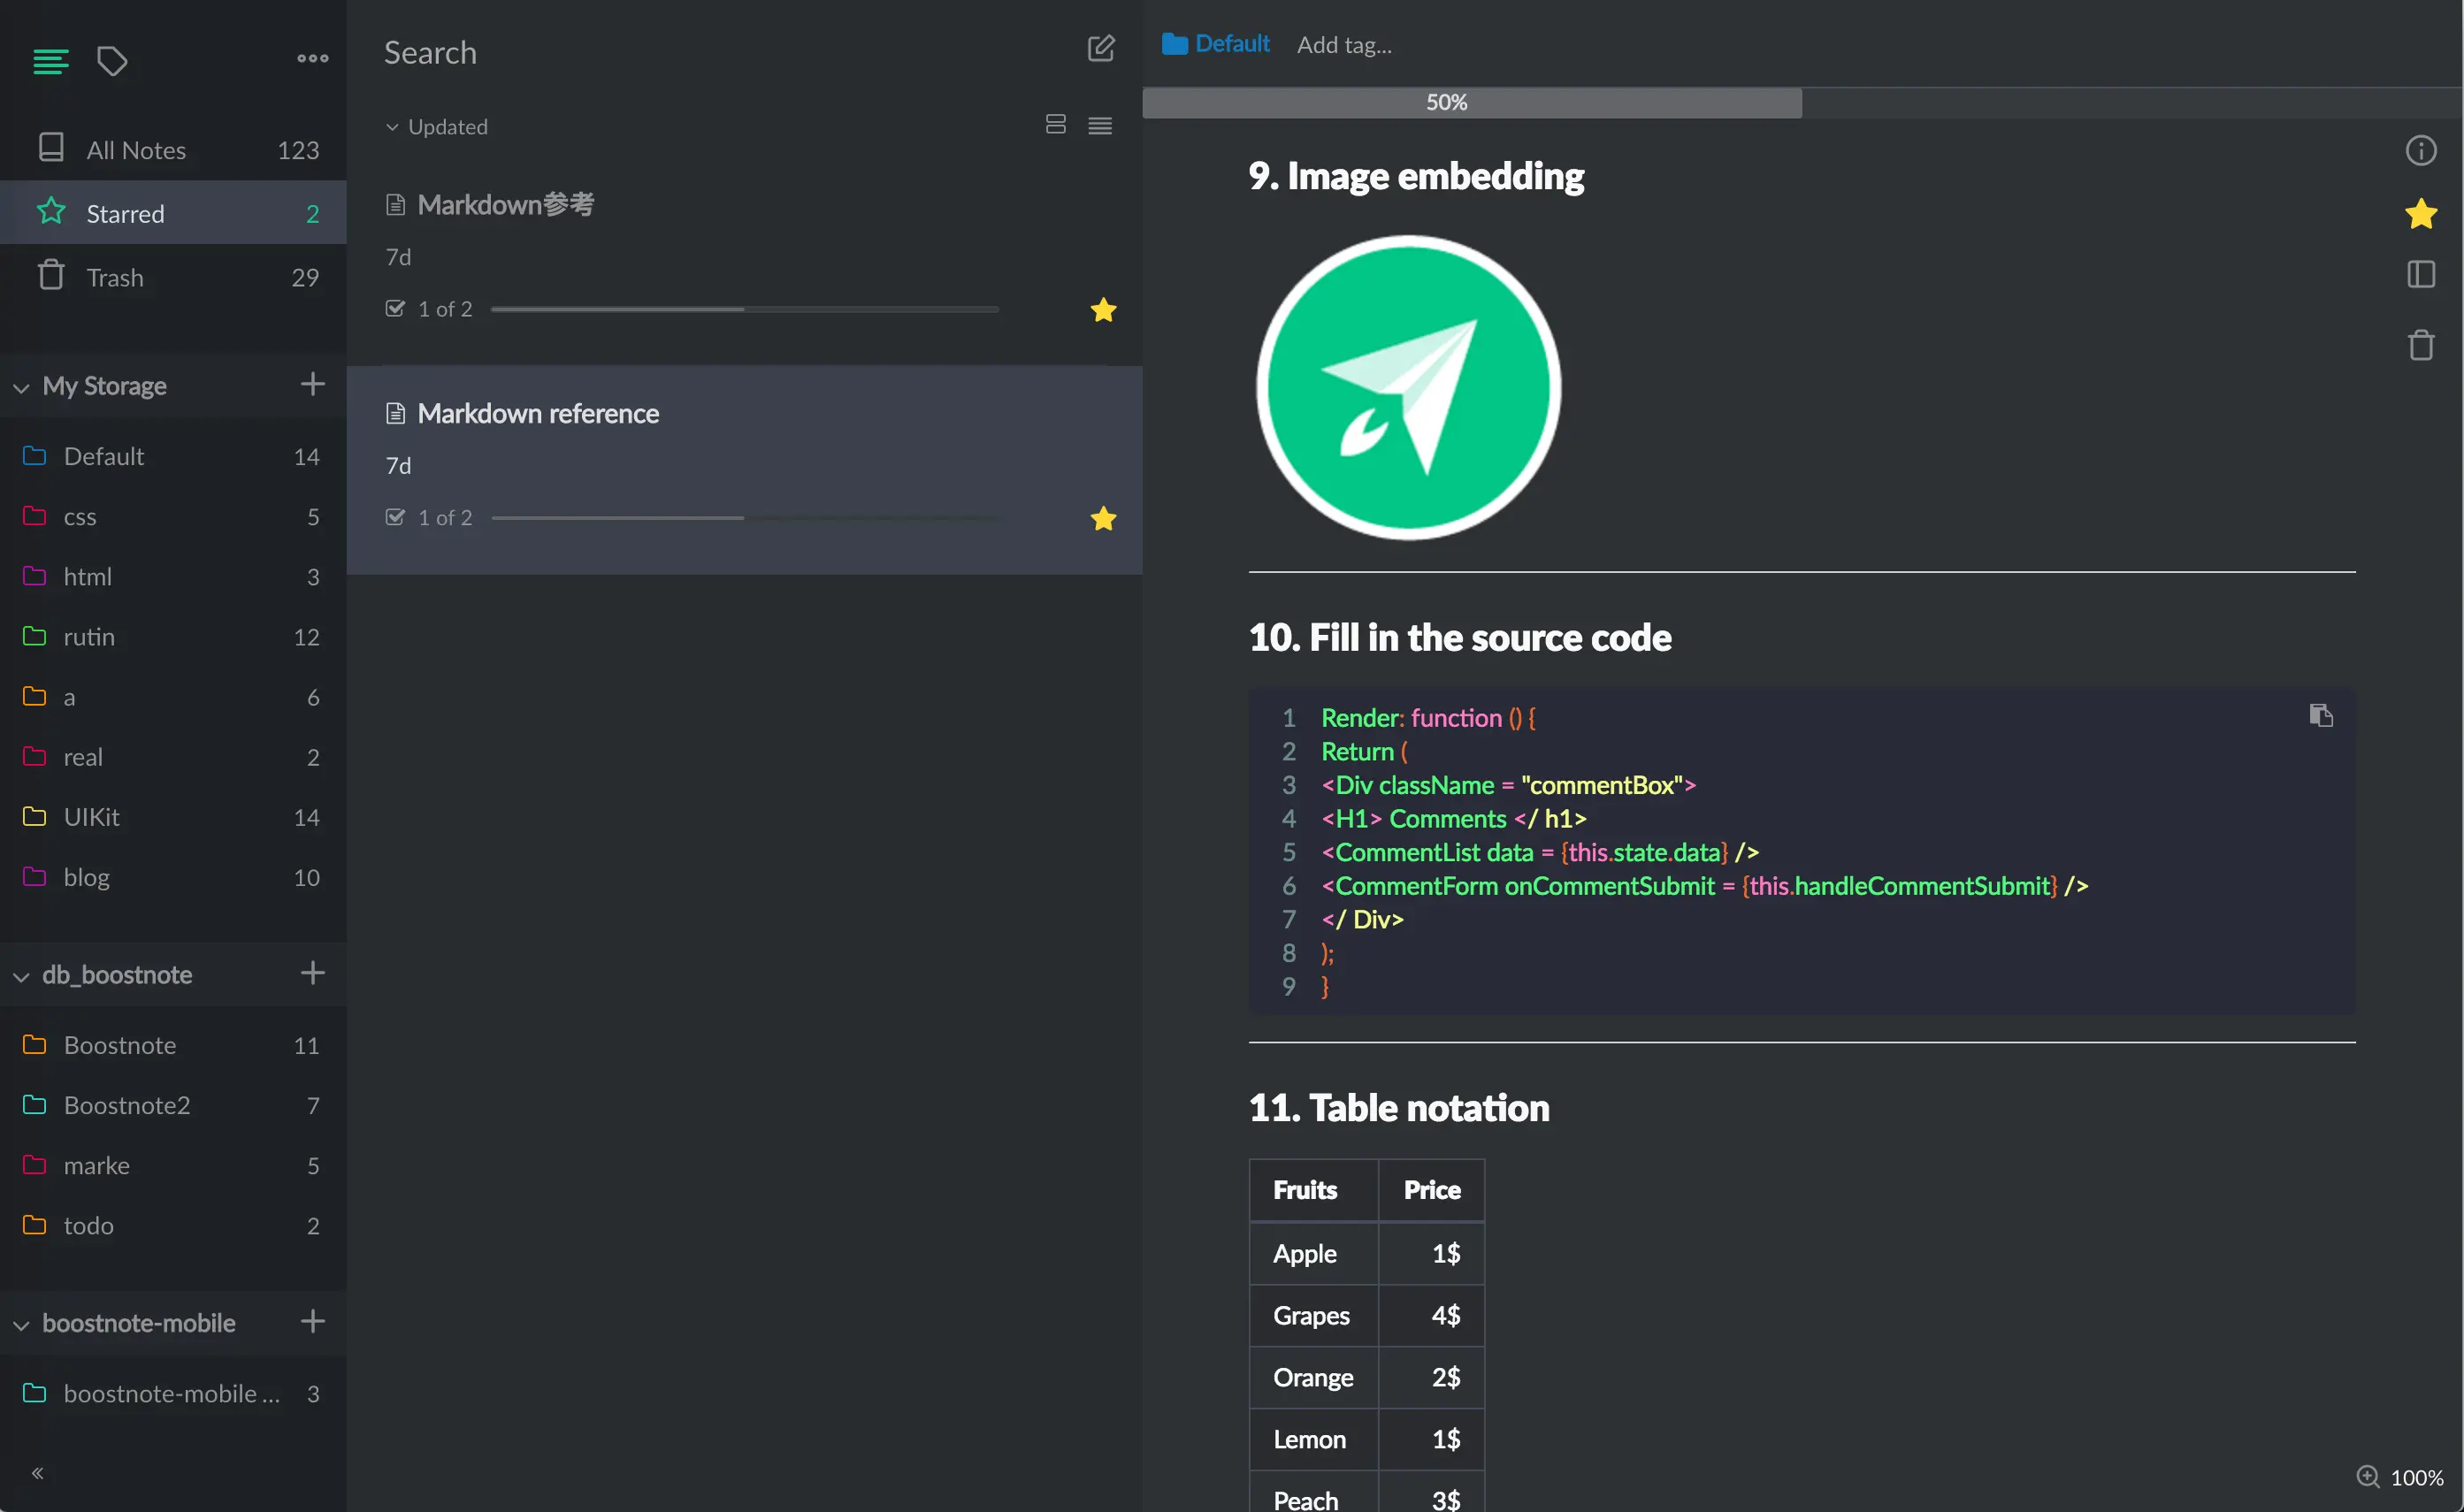Image resolution: width=2464 pixels, height=1512 pixels.
Task: Toggle star on the Markdown参考 note
Action: tap(1103, 310)
